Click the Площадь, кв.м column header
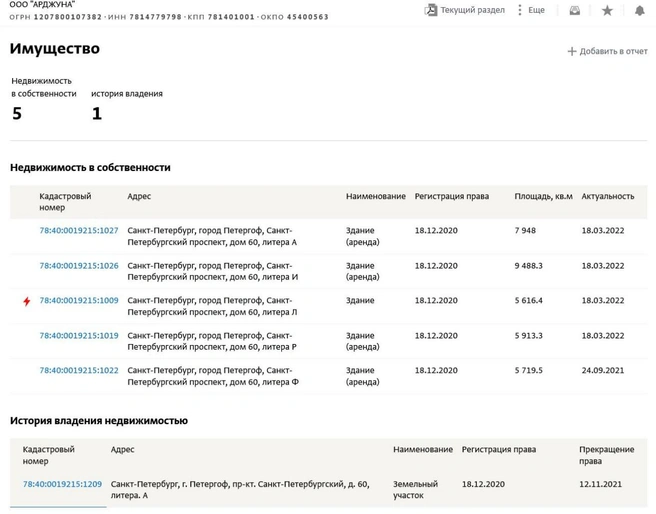The height and width of the screenshot is (514, 656). click(543, 196)
